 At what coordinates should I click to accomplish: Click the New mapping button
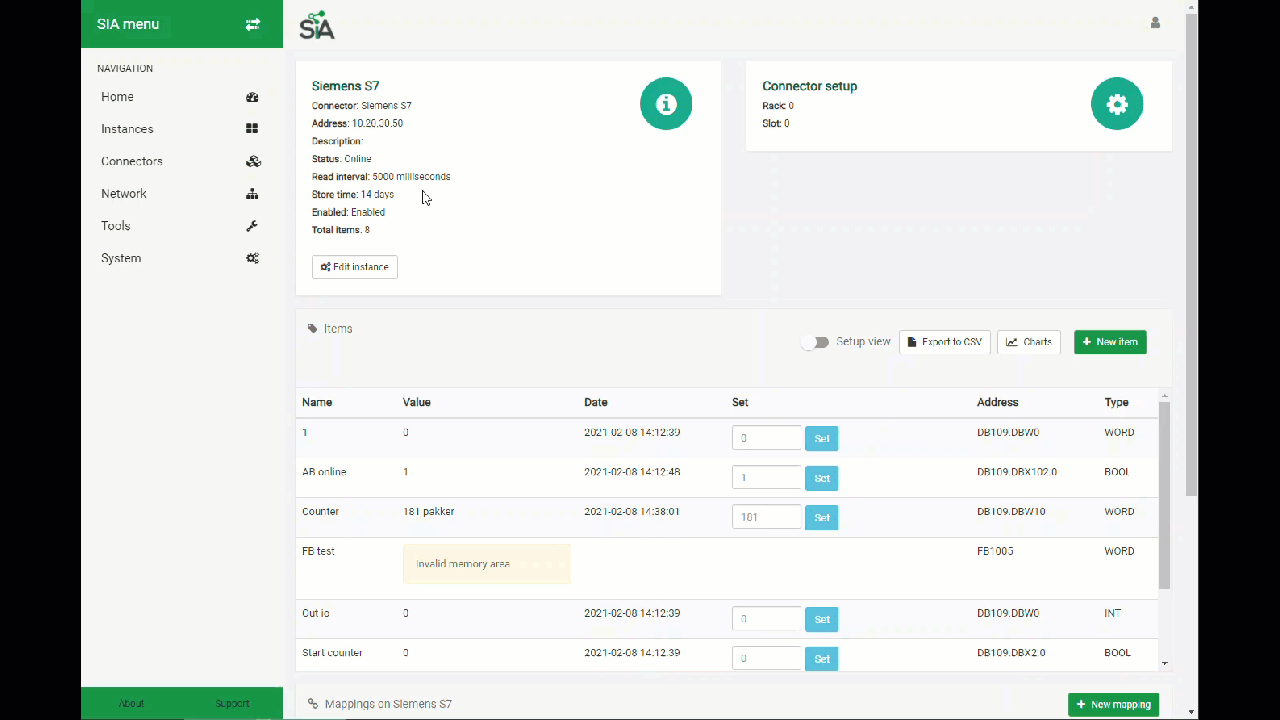(x=1113, y=704)
